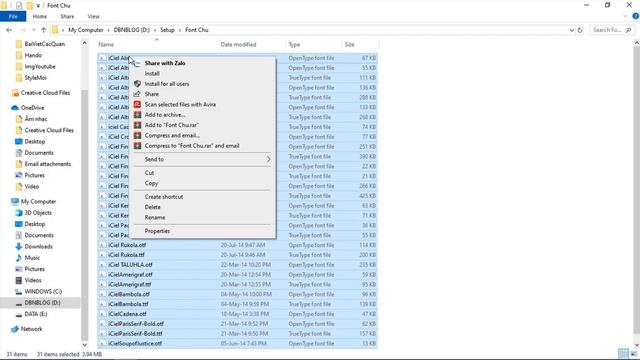Switch to the Home ribbon tab

[x=40, y=16]
